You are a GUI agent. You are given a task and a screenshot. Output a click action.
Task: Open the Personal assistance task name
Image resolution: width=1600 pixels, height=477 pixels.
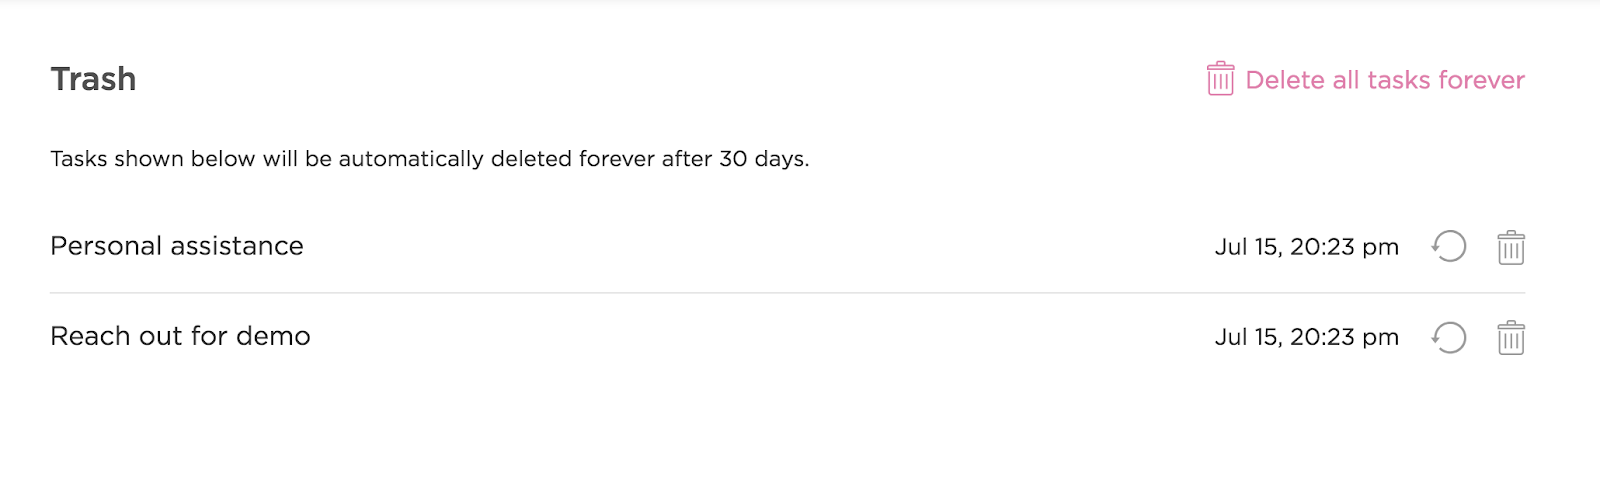coord(177,246)
